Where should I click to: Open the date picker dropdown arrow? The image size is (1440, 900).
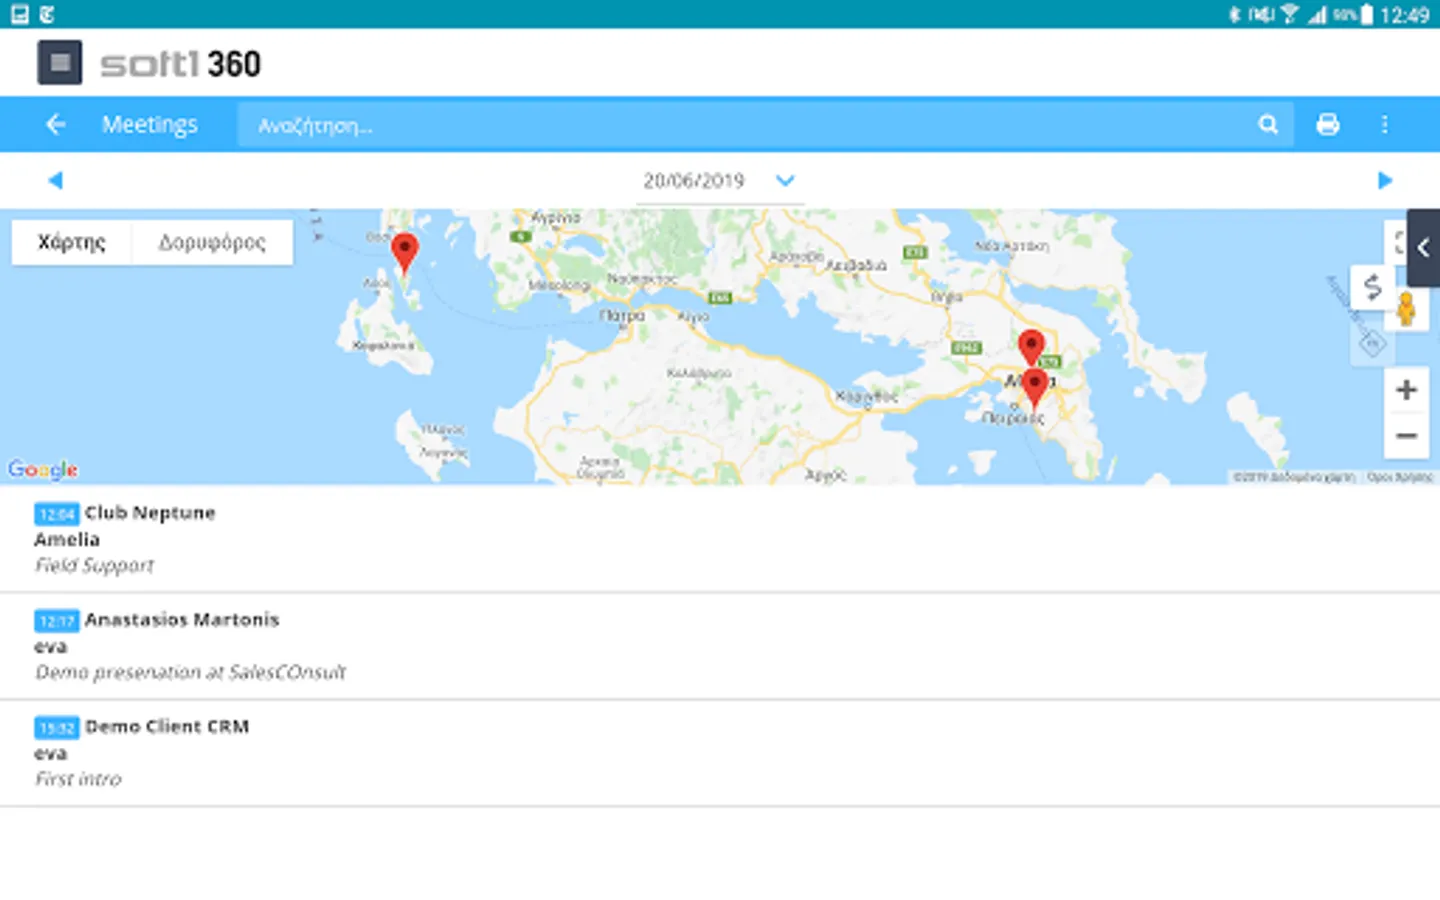click(x=785, y=180)
